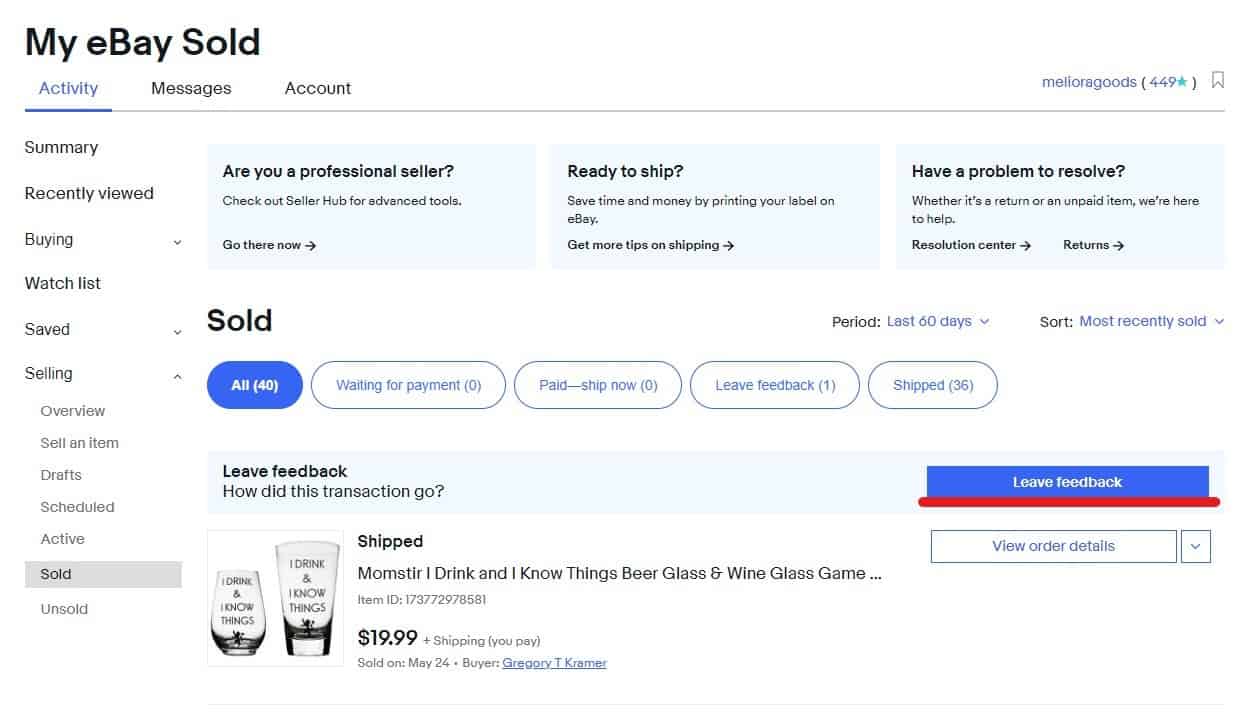Viewport: 1258px width, 716px height.
Task: Open the dropdown arrow beside View order details
Action: [1196, 546]
